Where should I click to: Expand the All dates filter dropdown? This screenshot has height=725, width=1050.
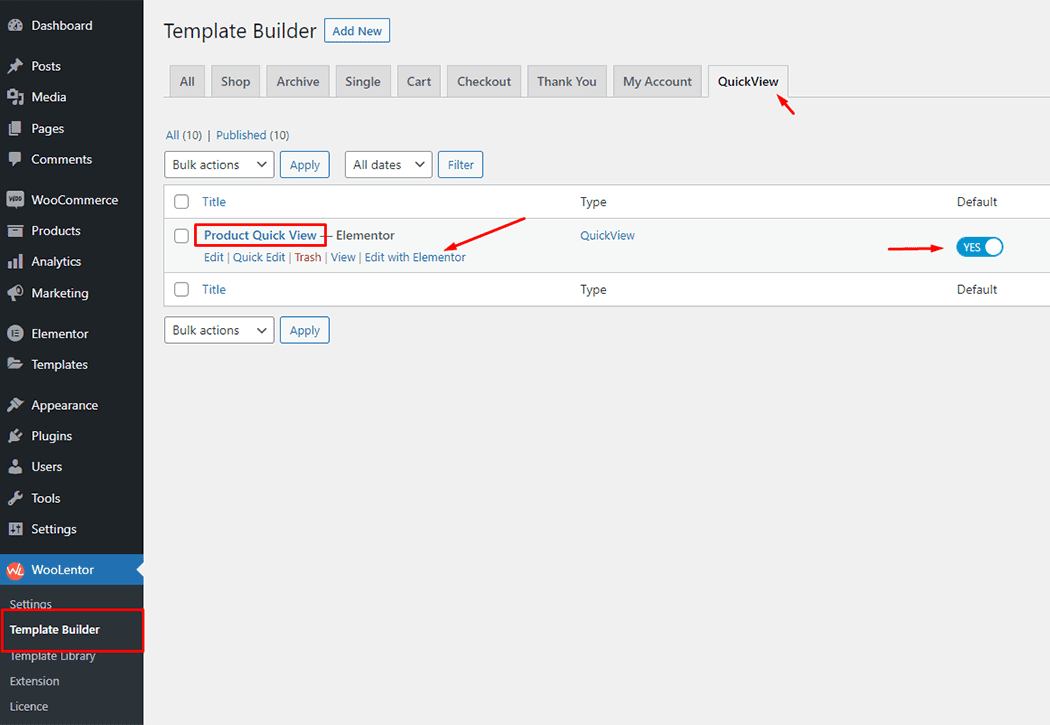point(388,164)
